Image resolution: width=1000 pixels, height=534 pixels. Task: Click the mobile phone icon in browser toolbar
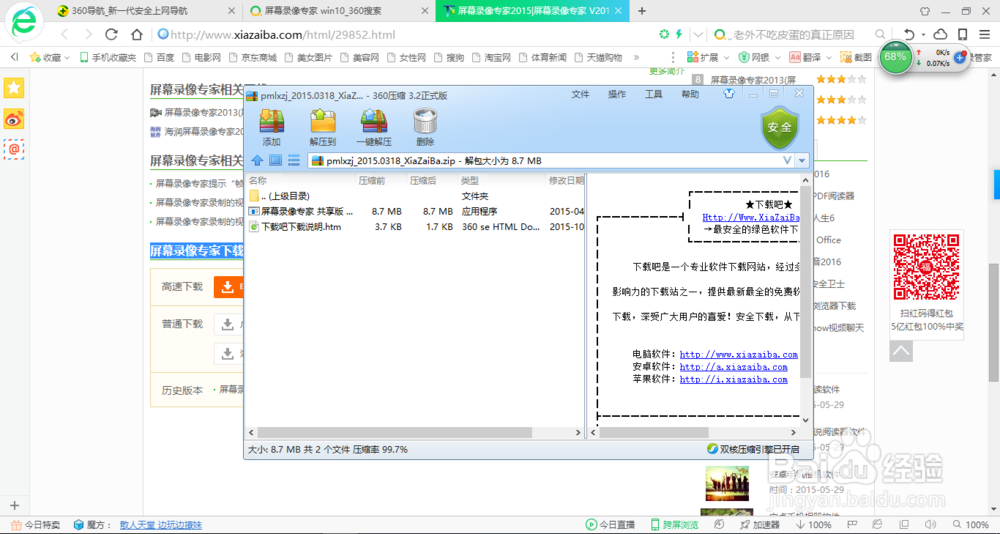tap(962, 34)
